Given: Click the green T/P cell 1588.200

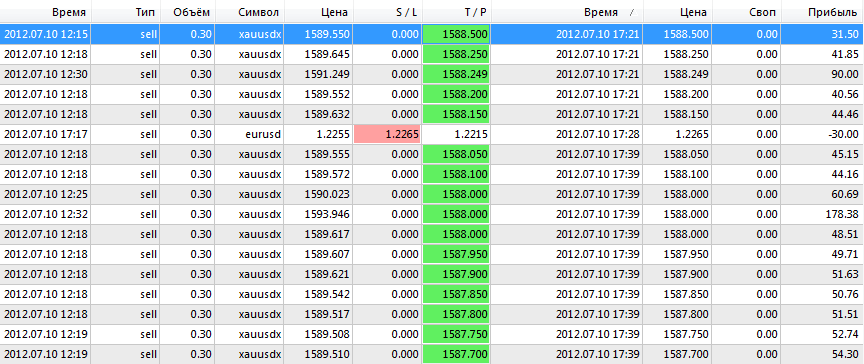Looking at the screenshot, I should [456, 94].
